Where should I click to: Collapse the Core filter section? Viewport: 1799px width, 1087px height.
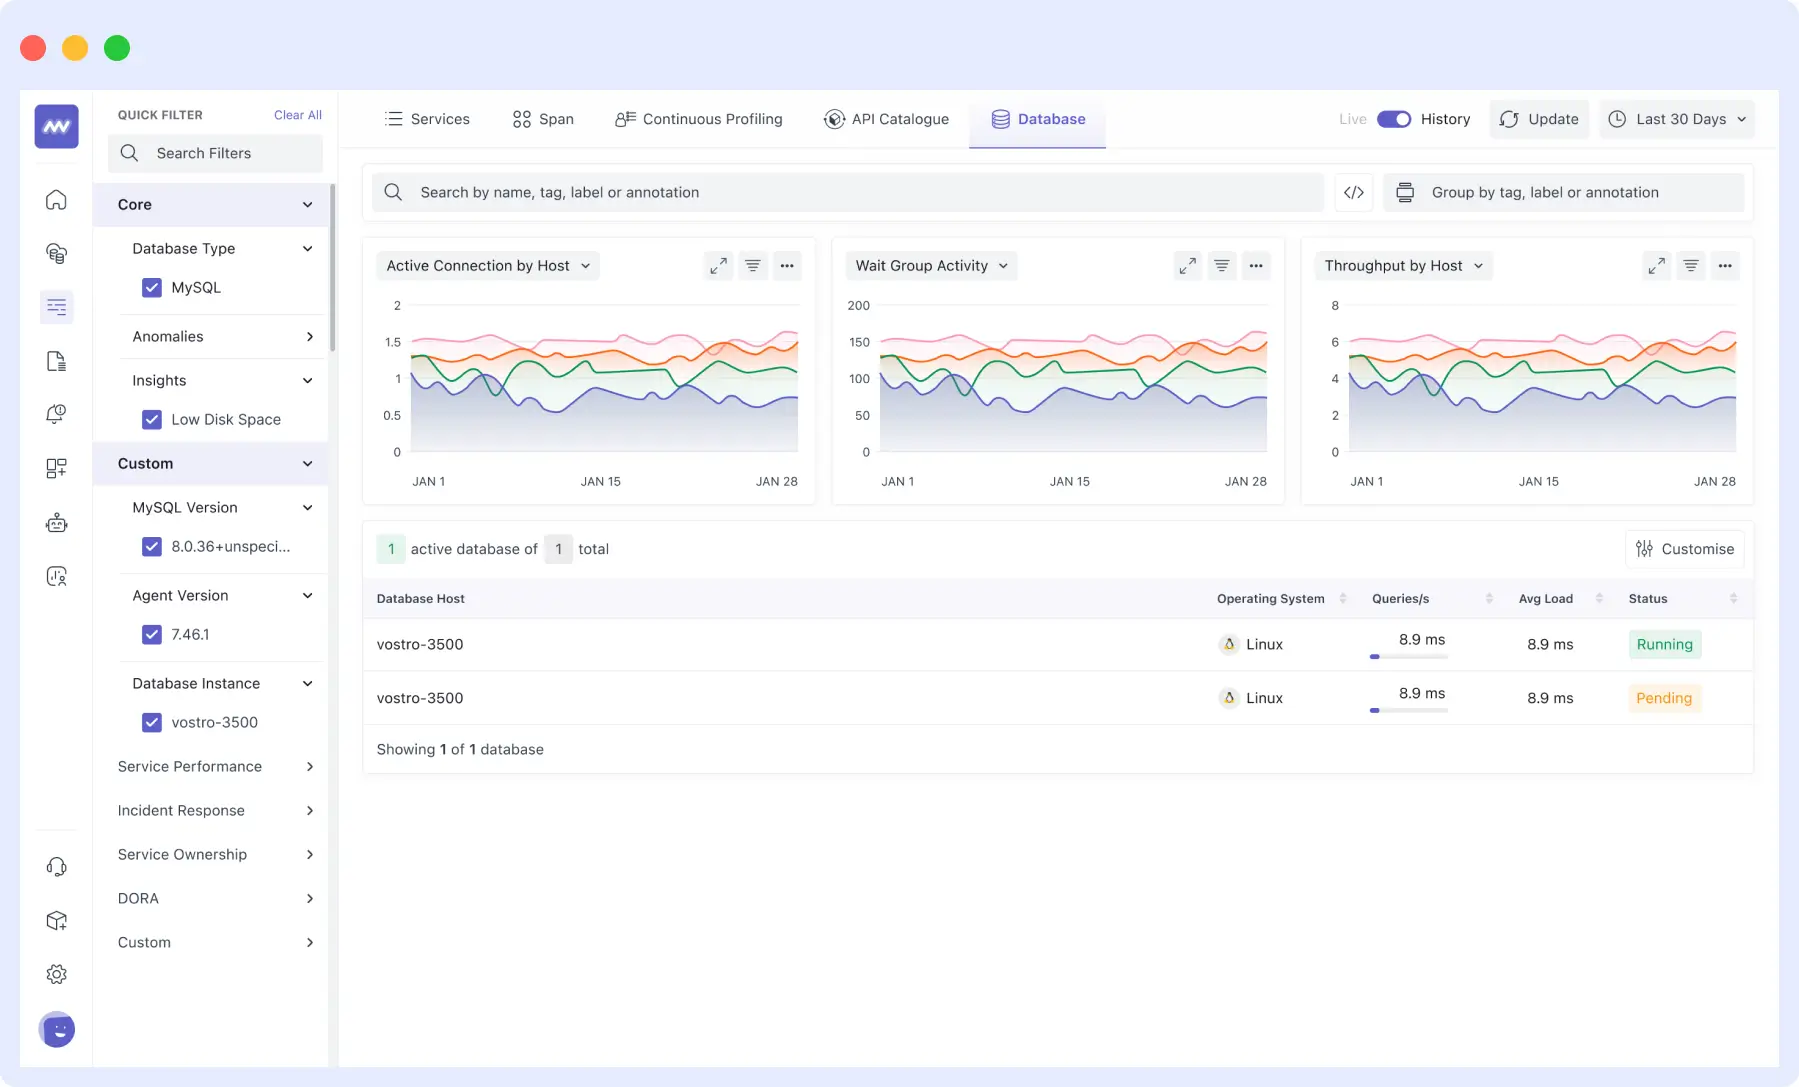[x=307, y=204]
